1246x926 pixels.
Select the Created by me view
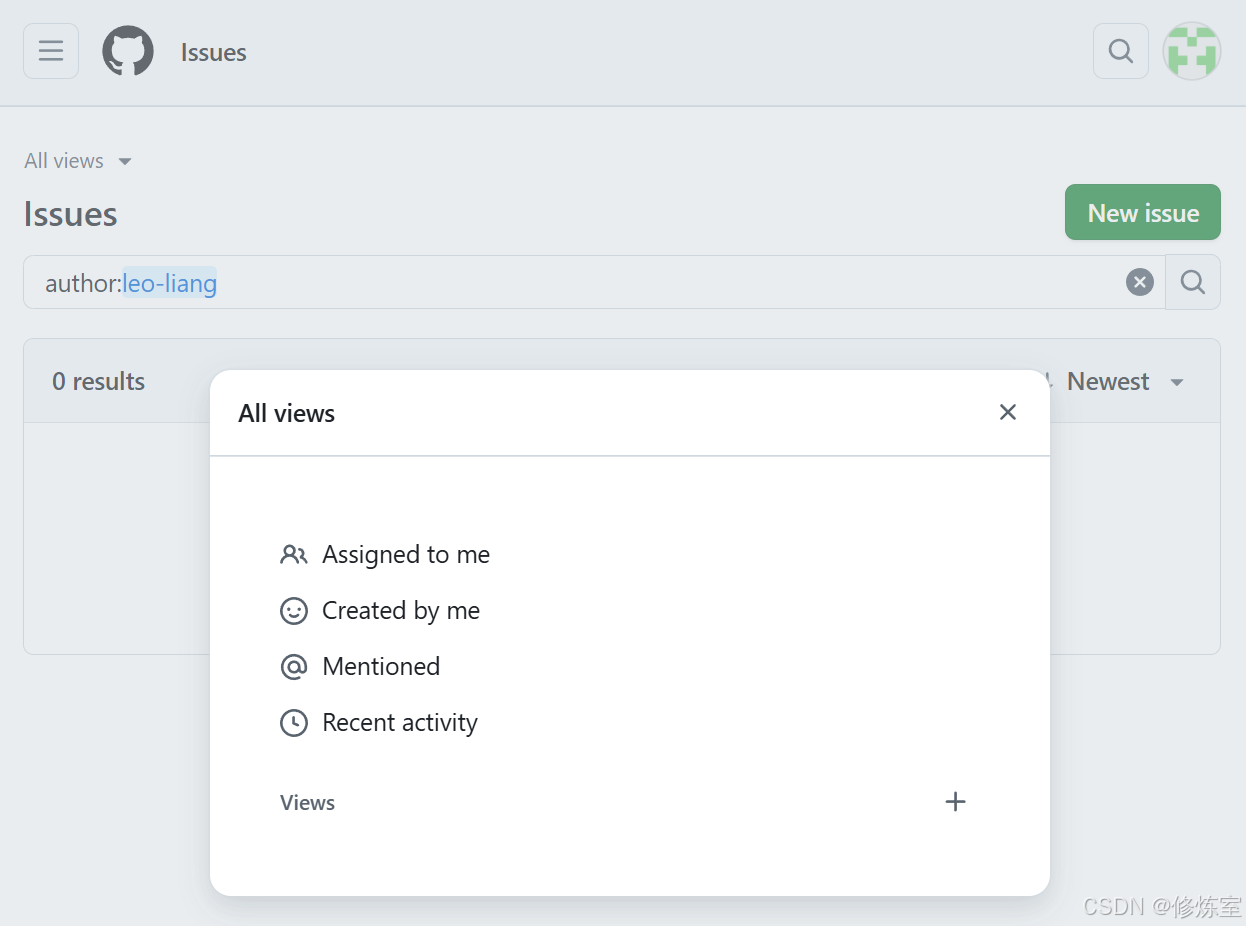[x=401, y=611]
